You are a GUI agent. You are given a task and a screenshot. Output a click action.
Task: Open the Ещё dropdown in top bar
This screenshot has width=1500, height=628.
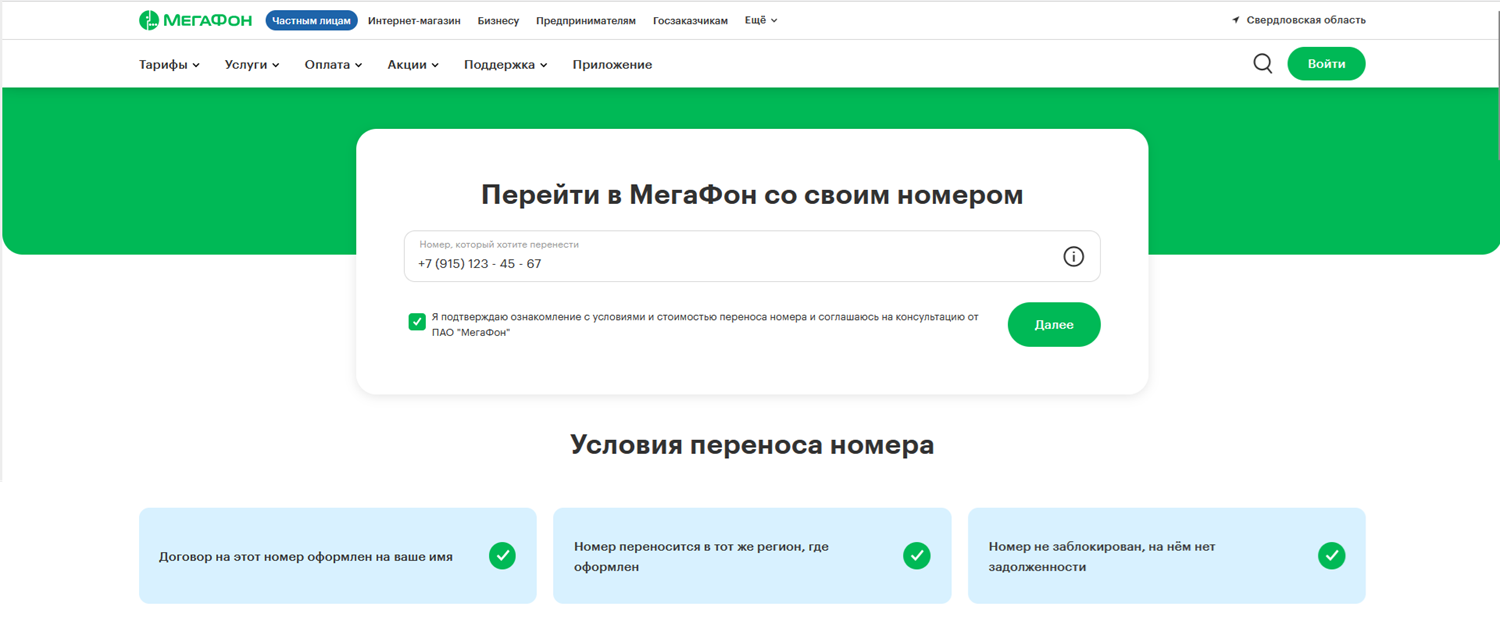[761, 20]
